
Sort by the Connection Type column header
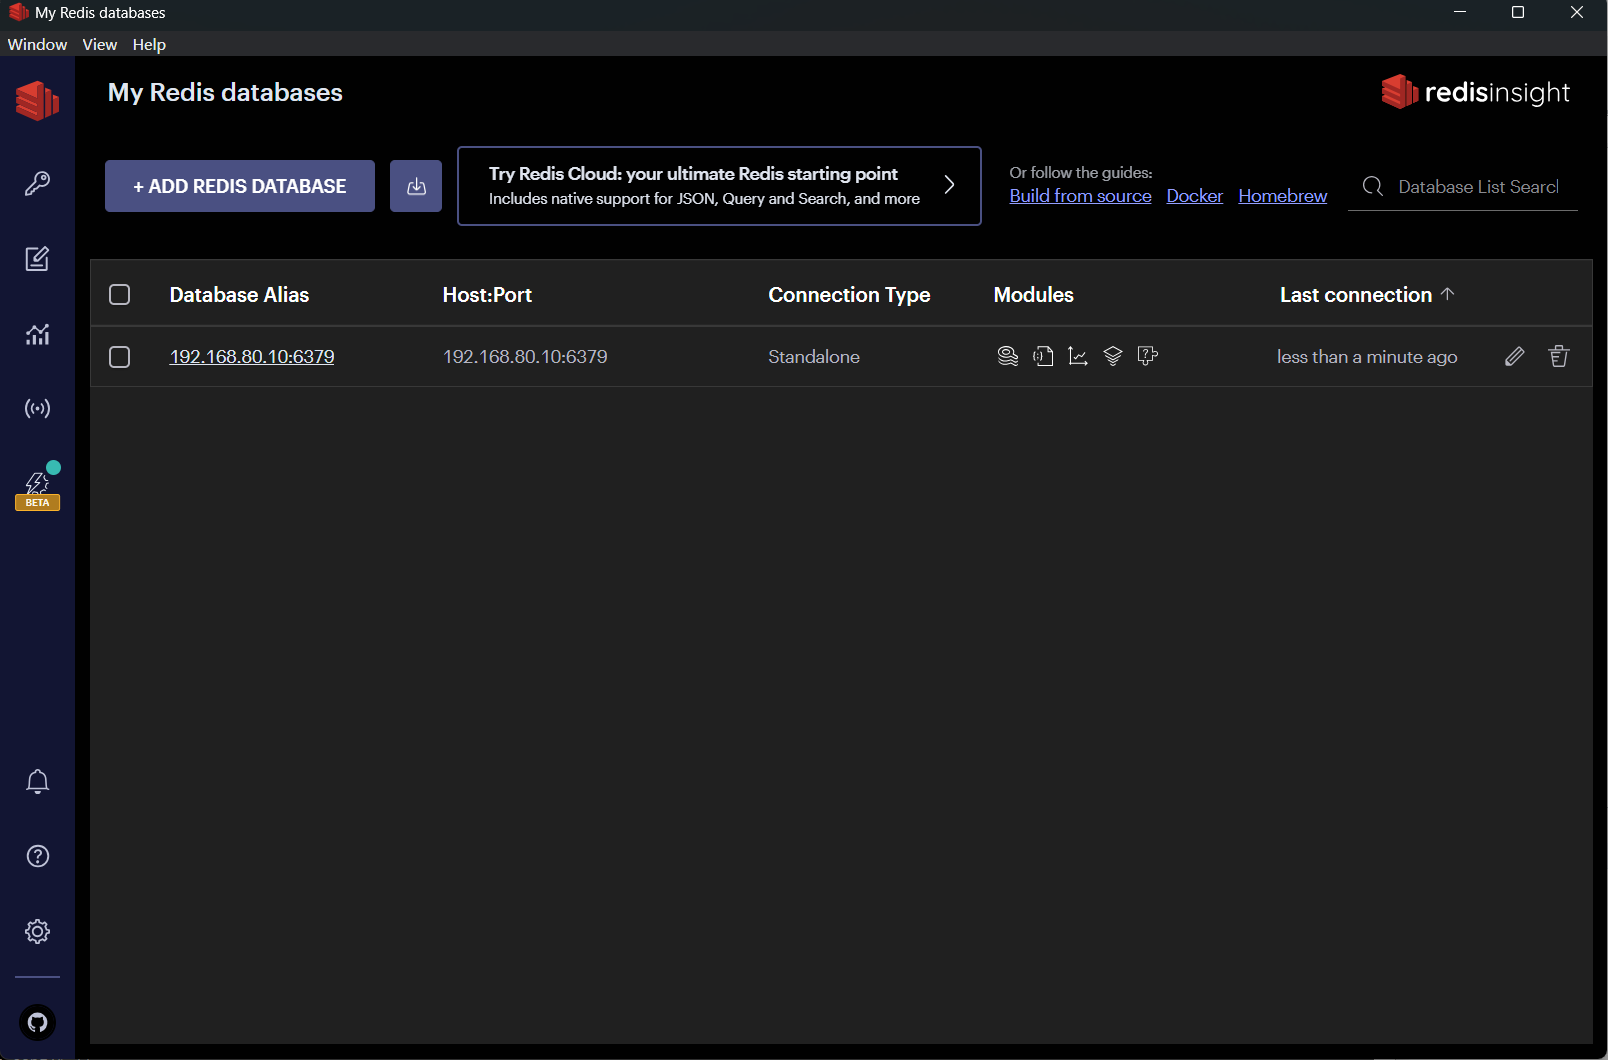pyautogui.click(x=849, y=295)
